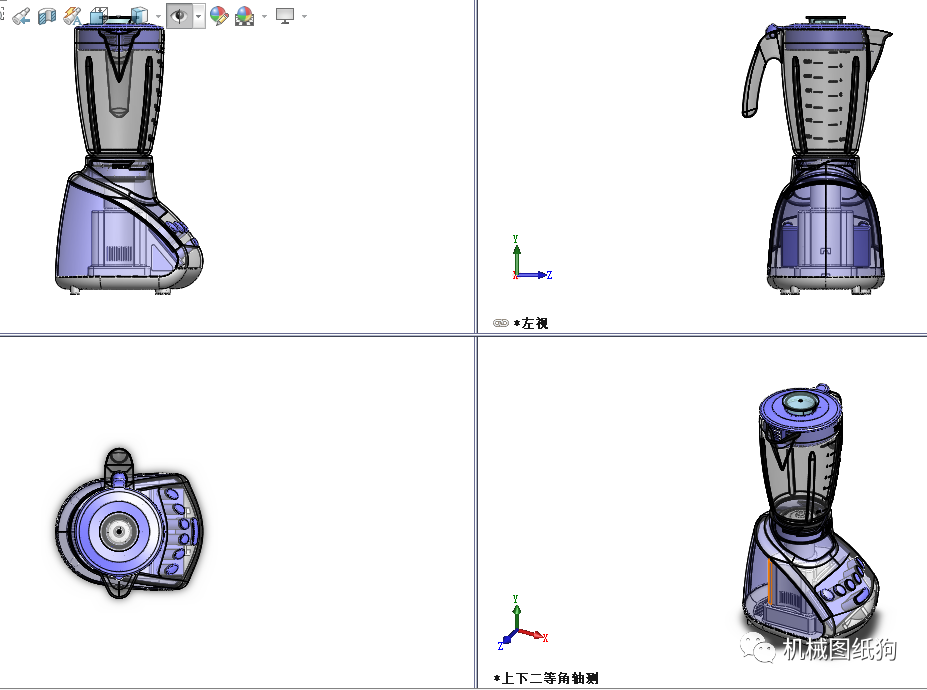Click the View Settings monitor icon
The width and height of the screenshot is (927, 690).
coord(285,16)
